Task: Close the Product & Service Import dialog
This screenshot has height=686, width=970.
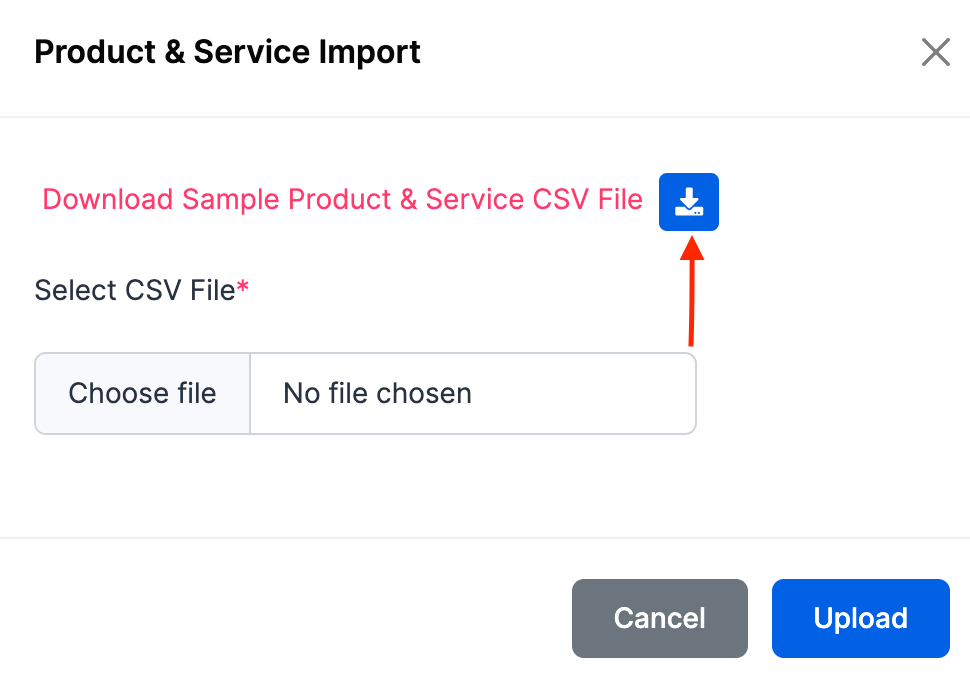Action: [935, 52]
